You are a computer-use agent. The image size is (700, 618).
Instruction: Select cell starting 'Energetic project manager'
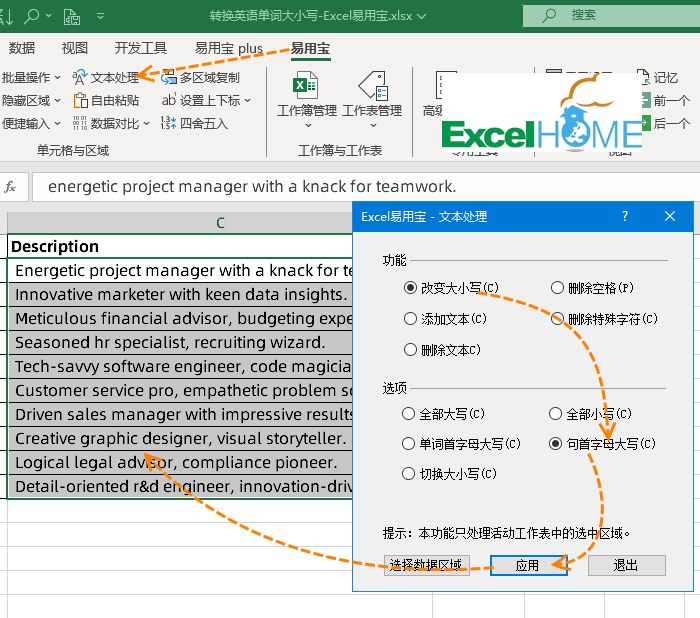click(180, 270)
